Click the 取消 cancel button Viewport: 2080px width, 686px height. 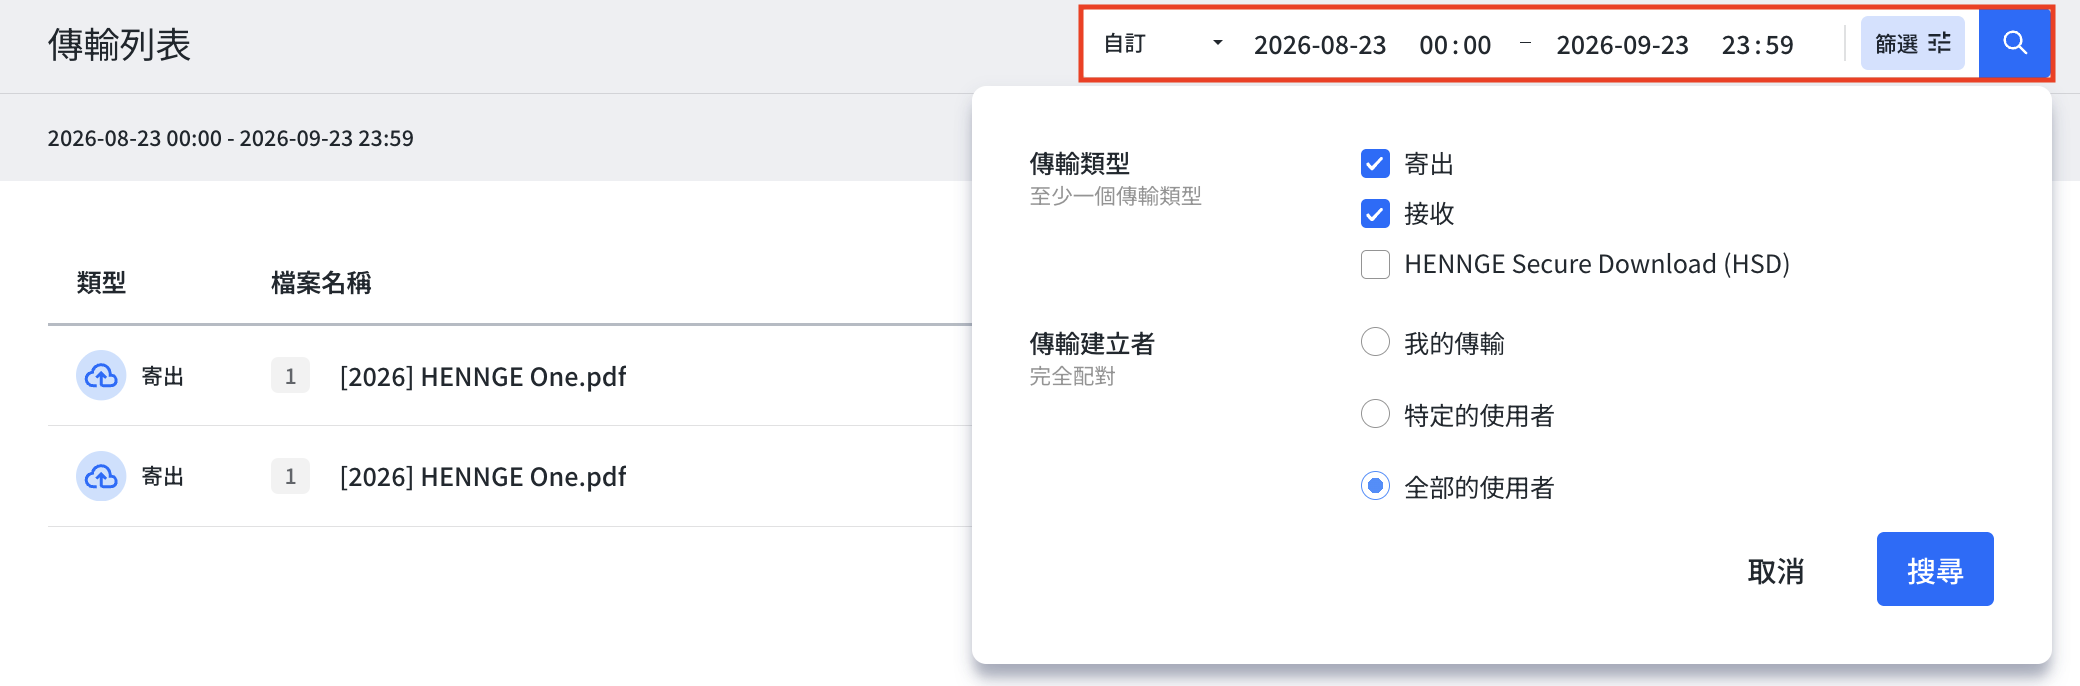[x=1776, y=571]
